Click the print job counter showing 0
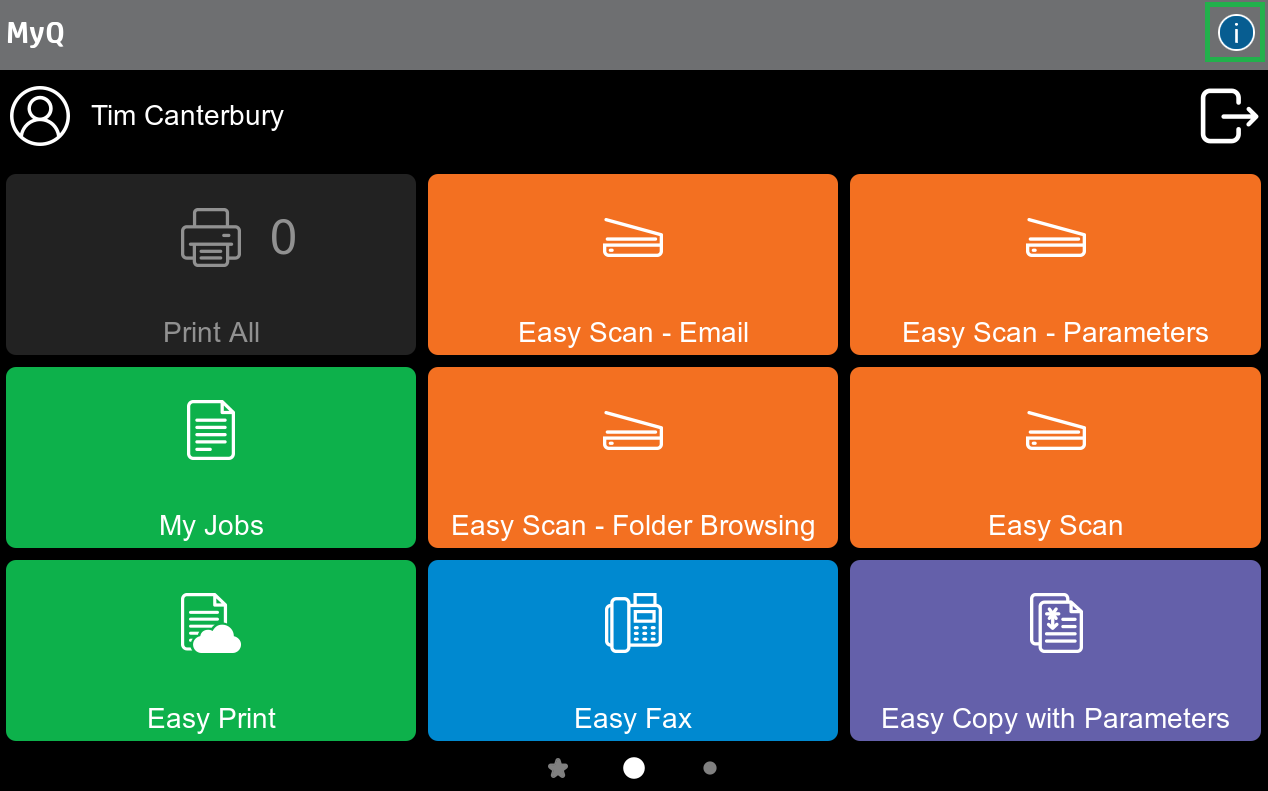The image size is (1268, 791). (283, 238)
